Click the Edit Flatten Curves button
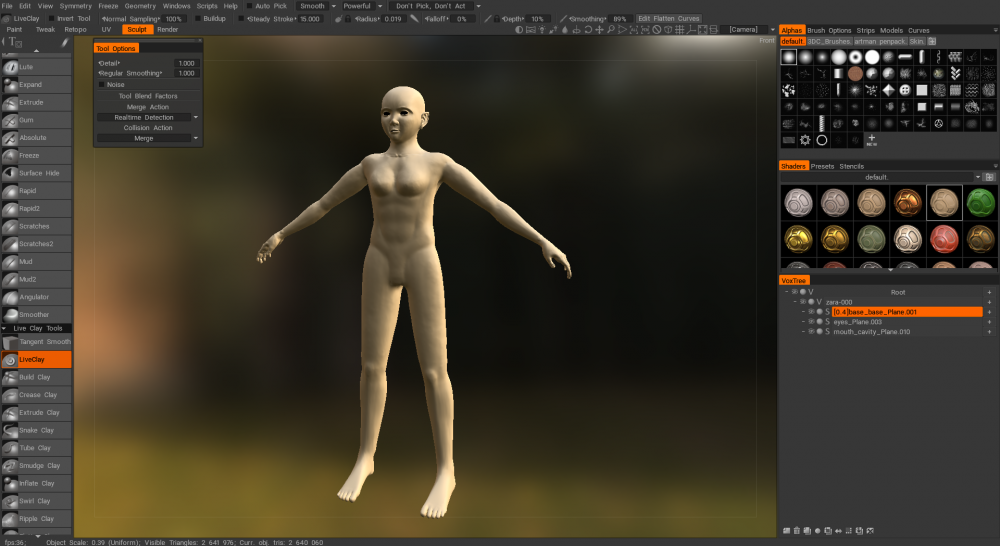This screenshot has width=1000, height=546. (668, 18)
